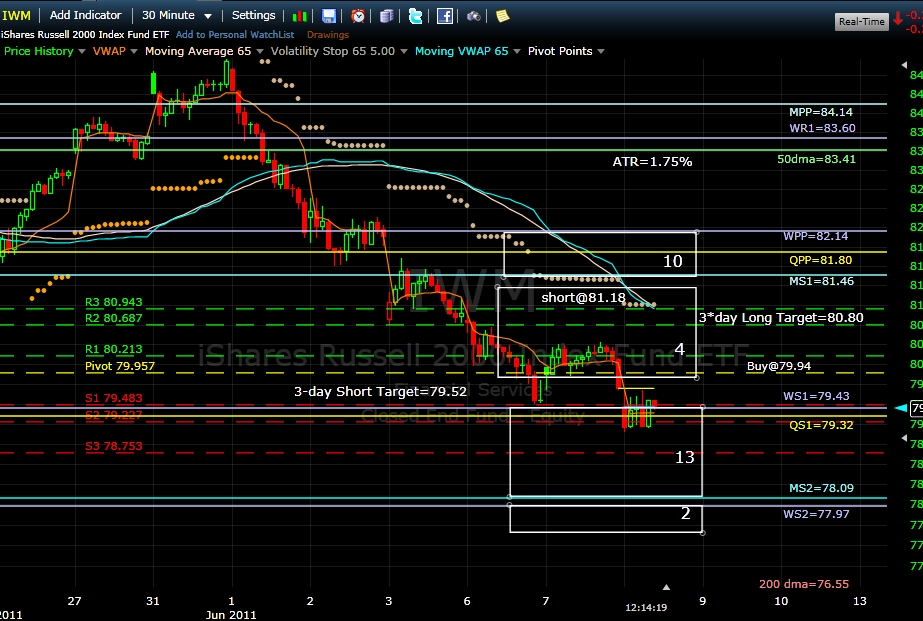Open the chart type bar icon

(x=300, y=16)
